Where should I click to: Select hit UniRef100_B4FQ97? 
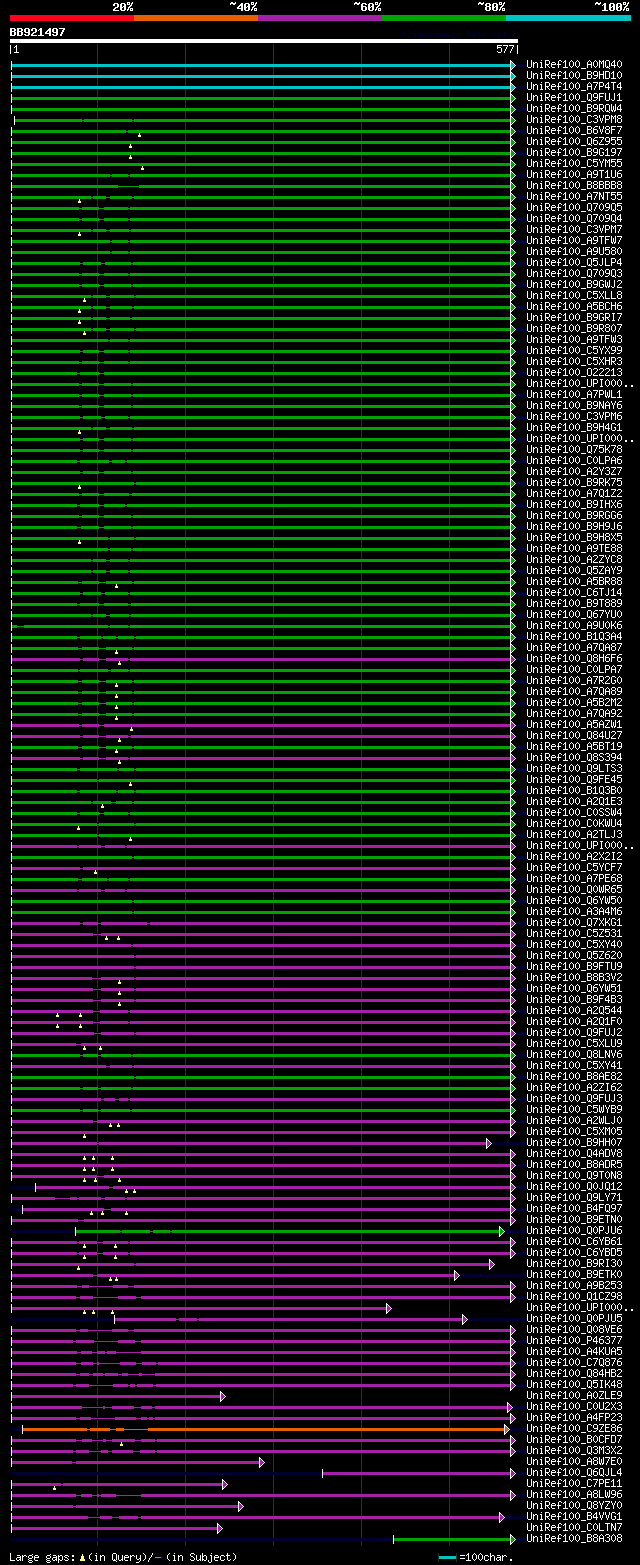coord(574,1209)
